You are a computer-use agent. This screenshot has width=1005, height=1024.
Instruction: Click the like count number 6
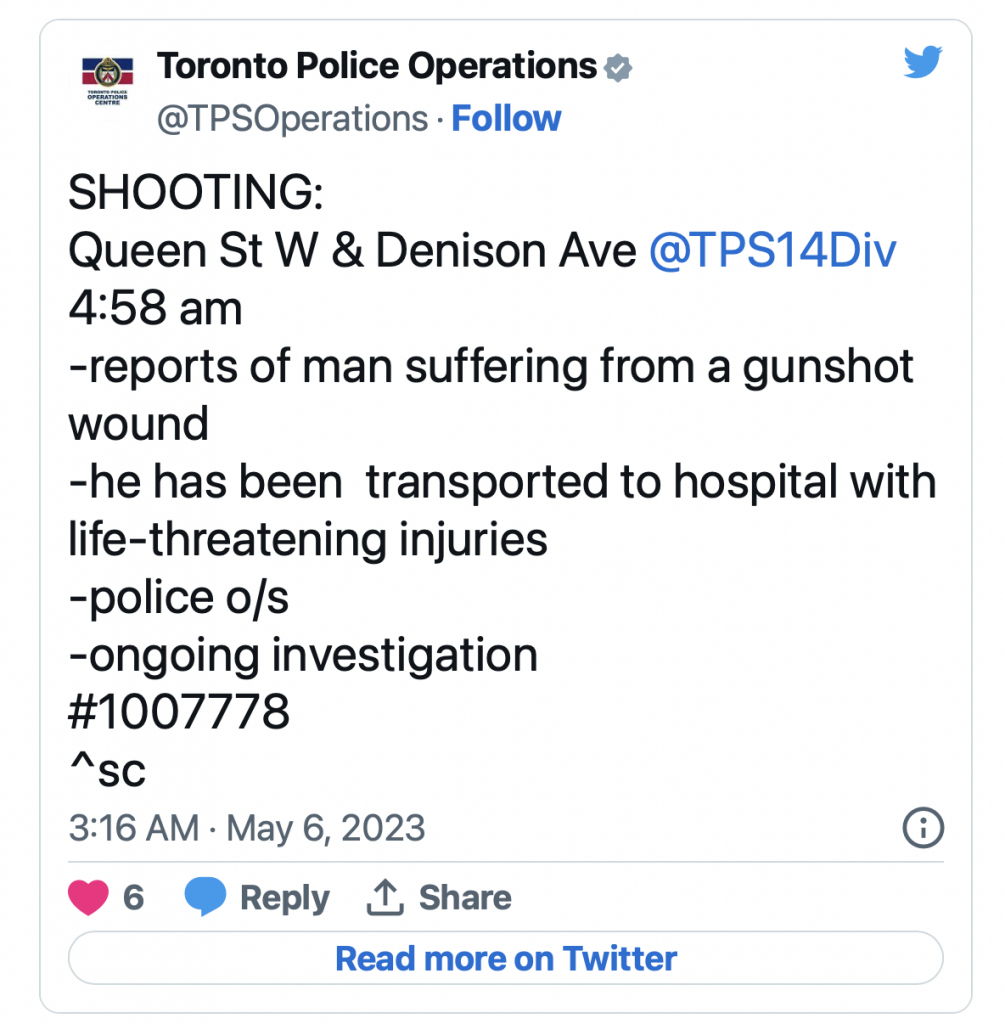[x=133, y=897]
